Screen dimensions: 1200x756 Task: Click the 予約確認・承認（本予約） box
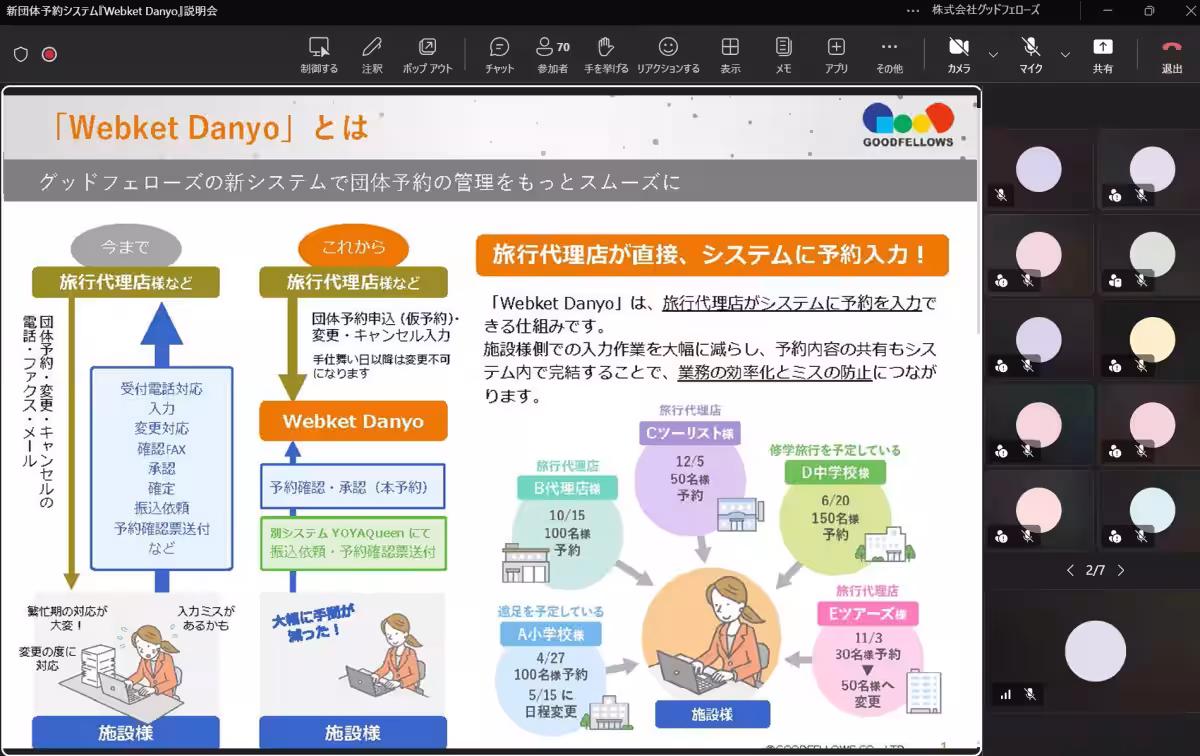click(x=353, y=487)
